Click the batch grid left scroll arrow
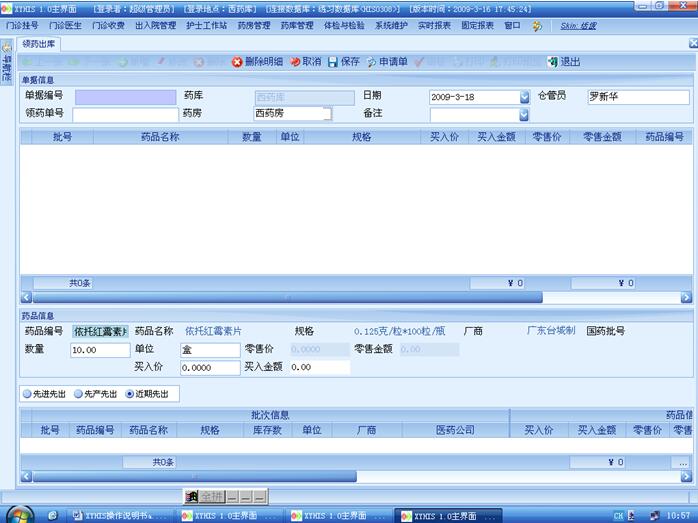This screenshot has width=698, height=523. point(26,477)
